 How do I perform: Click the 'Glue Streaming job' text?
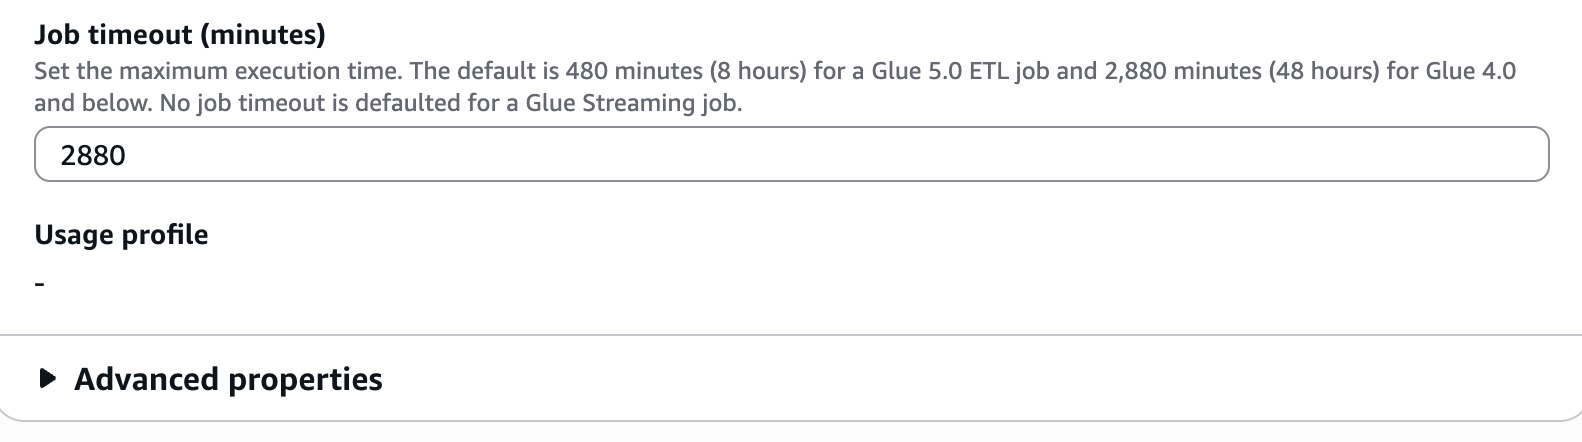(629, 103)
